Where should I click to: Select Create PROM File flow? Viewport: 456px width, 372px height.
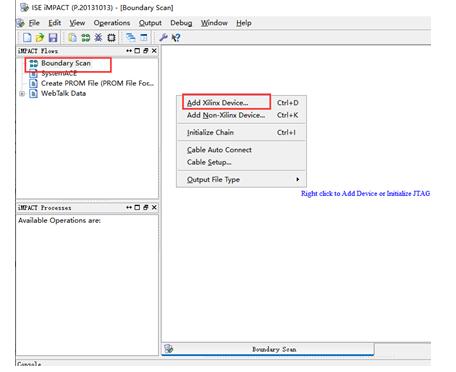coord(97,83)
